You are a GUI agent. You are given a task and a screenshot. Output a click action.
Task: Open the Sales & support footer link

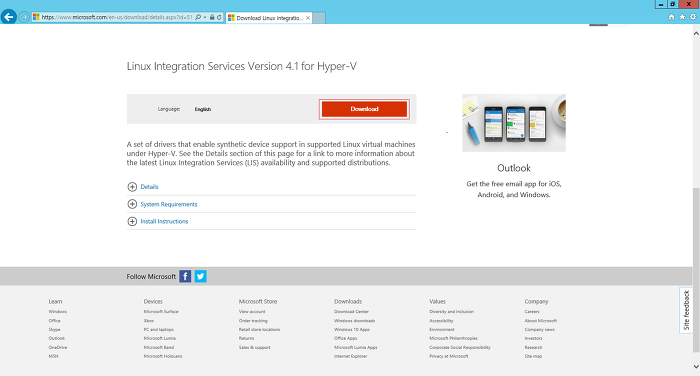click(254, 347)
